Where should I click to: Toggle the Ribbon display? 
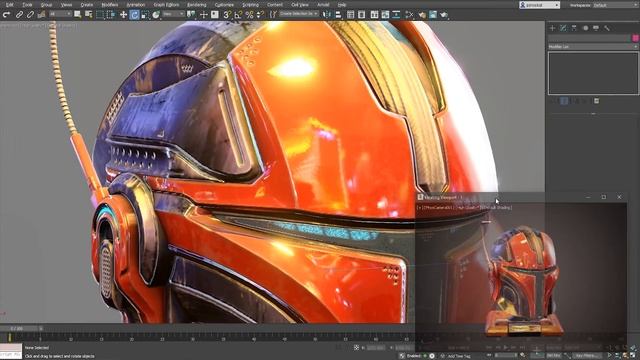tap(374, 15)
